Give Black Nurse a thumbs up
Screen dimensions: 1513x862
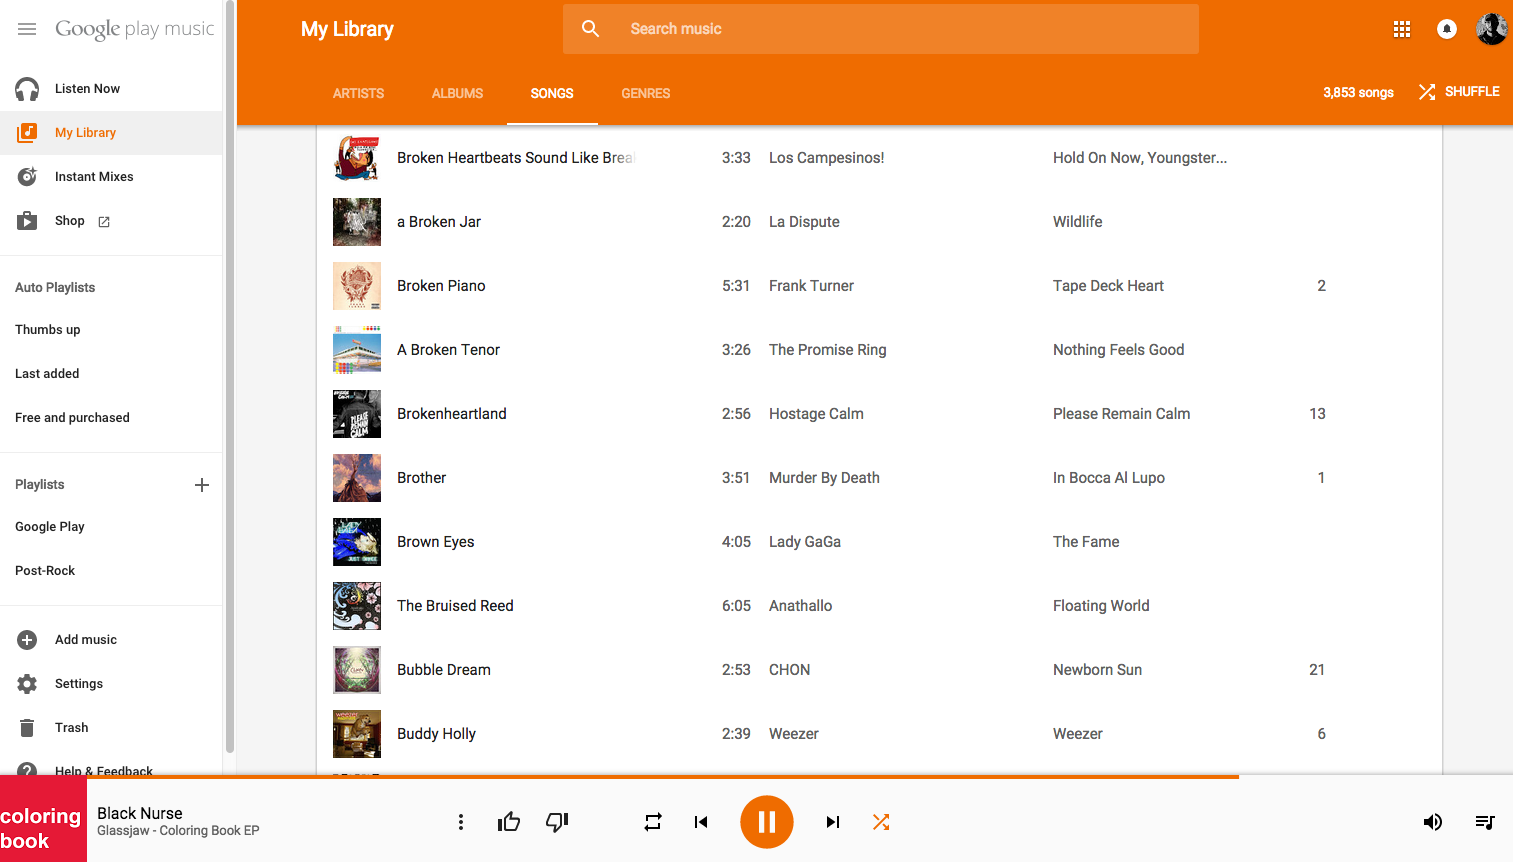pyautogui.click(x=509, y=822)
